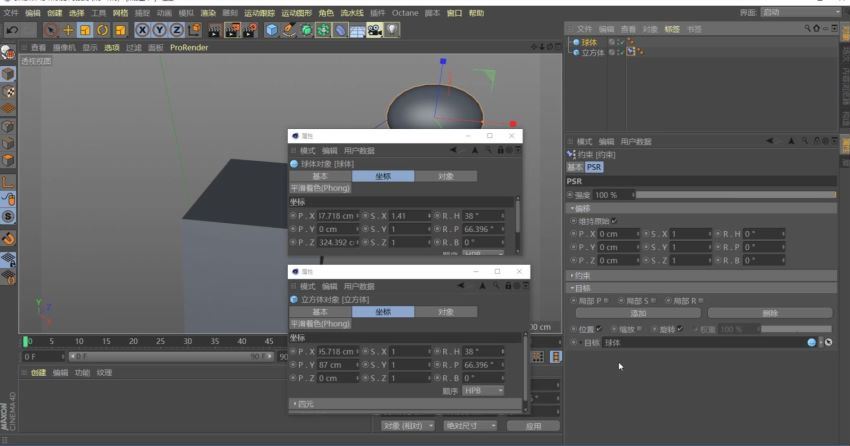This screenshot has height=446, width=850.
Task: Toggle the Y axis lock
Action: 159,30
